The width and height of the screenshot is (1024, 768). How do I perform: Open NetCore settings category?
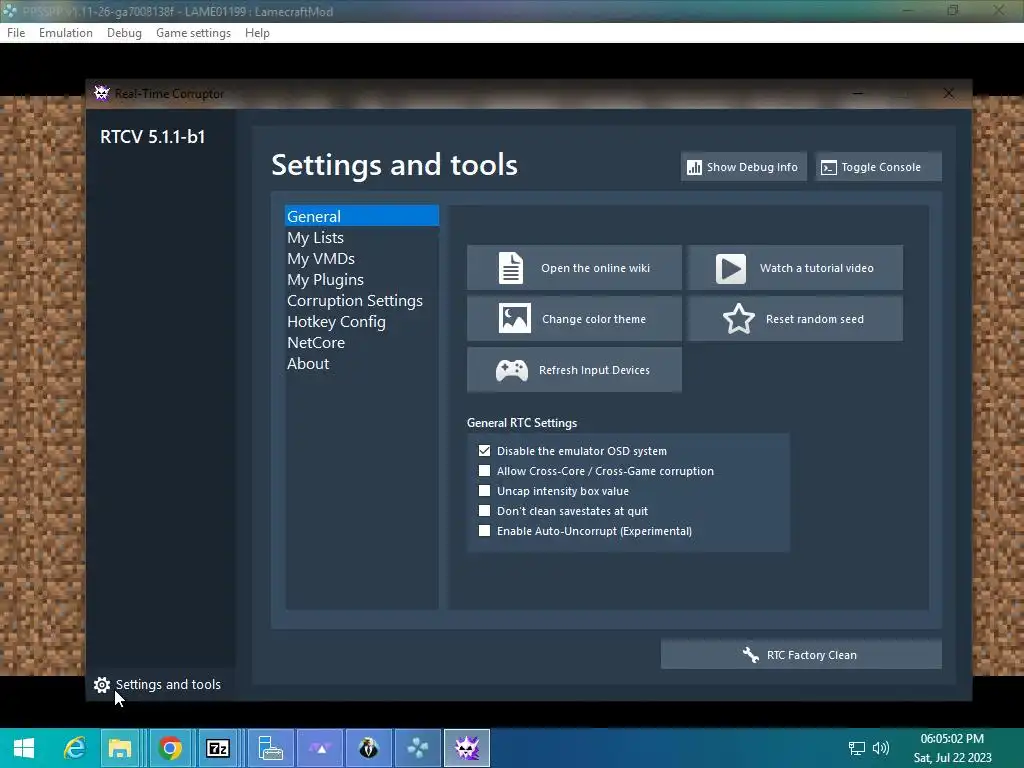coord(362,342)
